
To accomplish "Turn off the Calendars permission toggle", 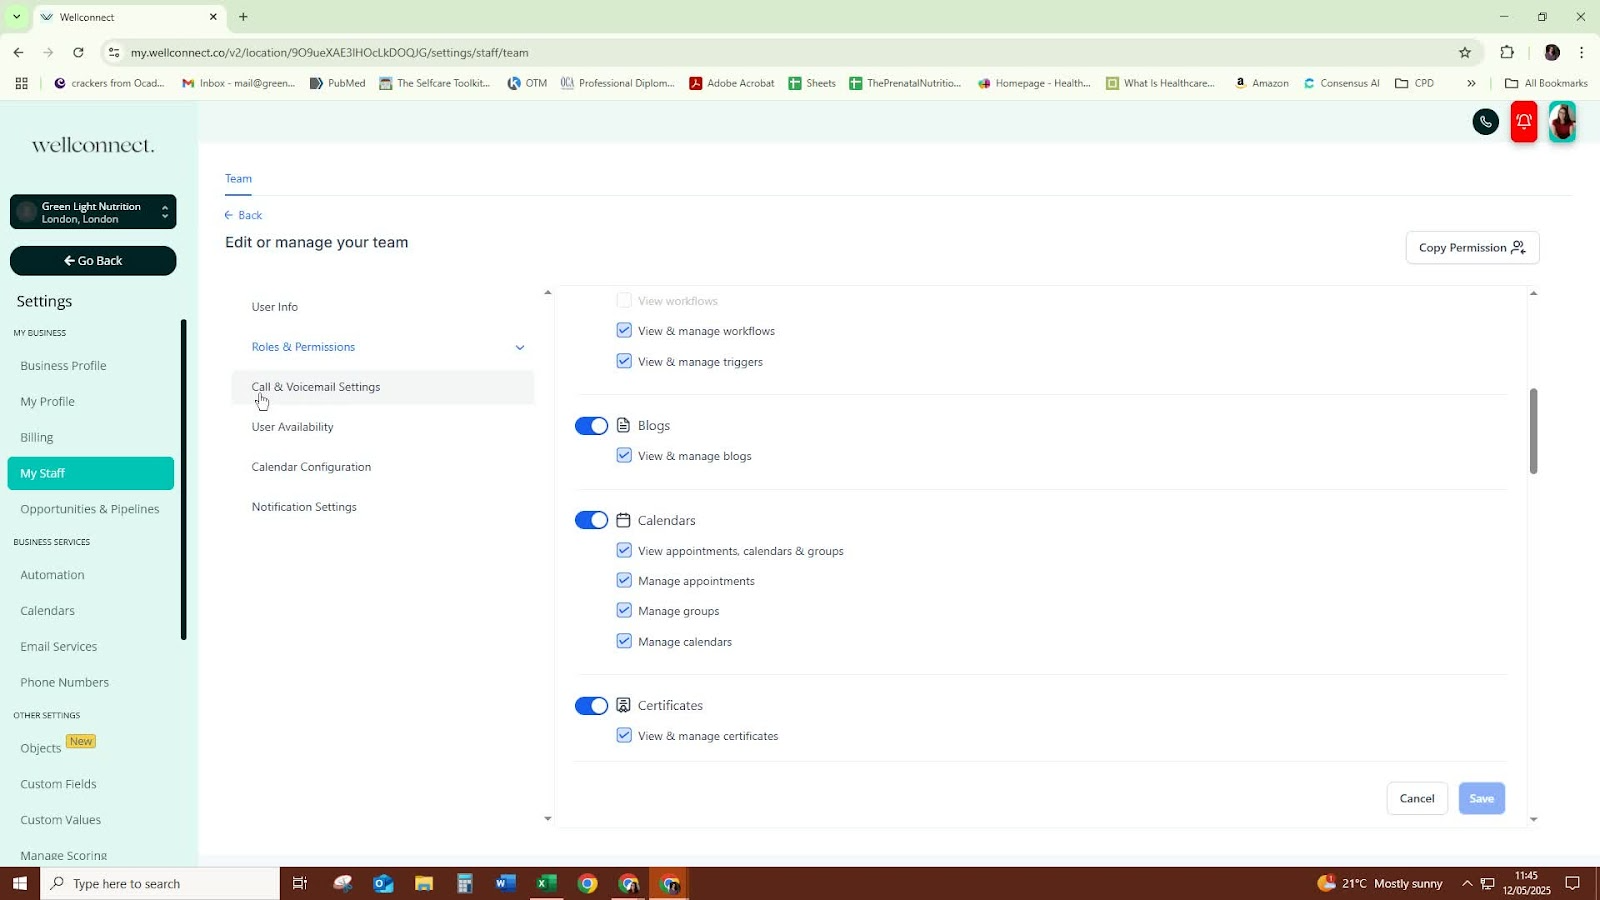I will [x=591, y=520].
